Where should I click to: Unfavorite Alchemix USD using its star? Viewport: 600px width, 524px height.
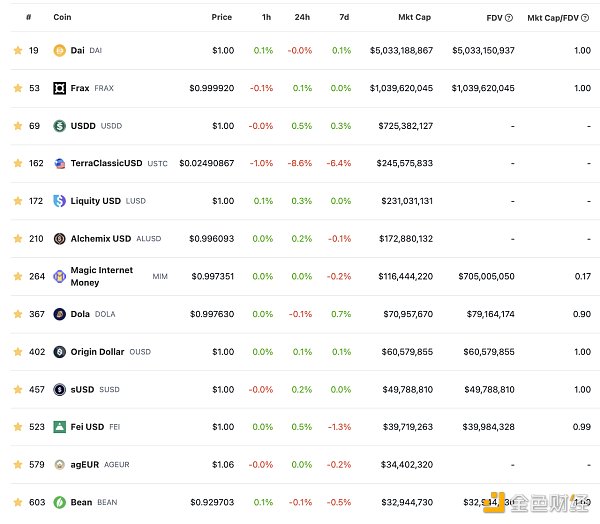coord(17,239)
